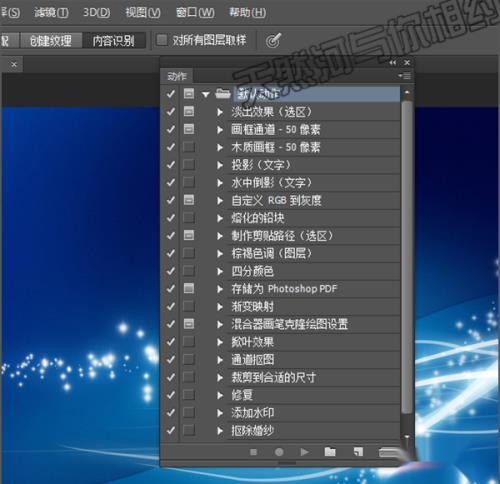Image resolution: width=500 pixels, height=484 pixels.
Task: Collapse the Actions panel with double-arrow icon
Action: (393, 63)
